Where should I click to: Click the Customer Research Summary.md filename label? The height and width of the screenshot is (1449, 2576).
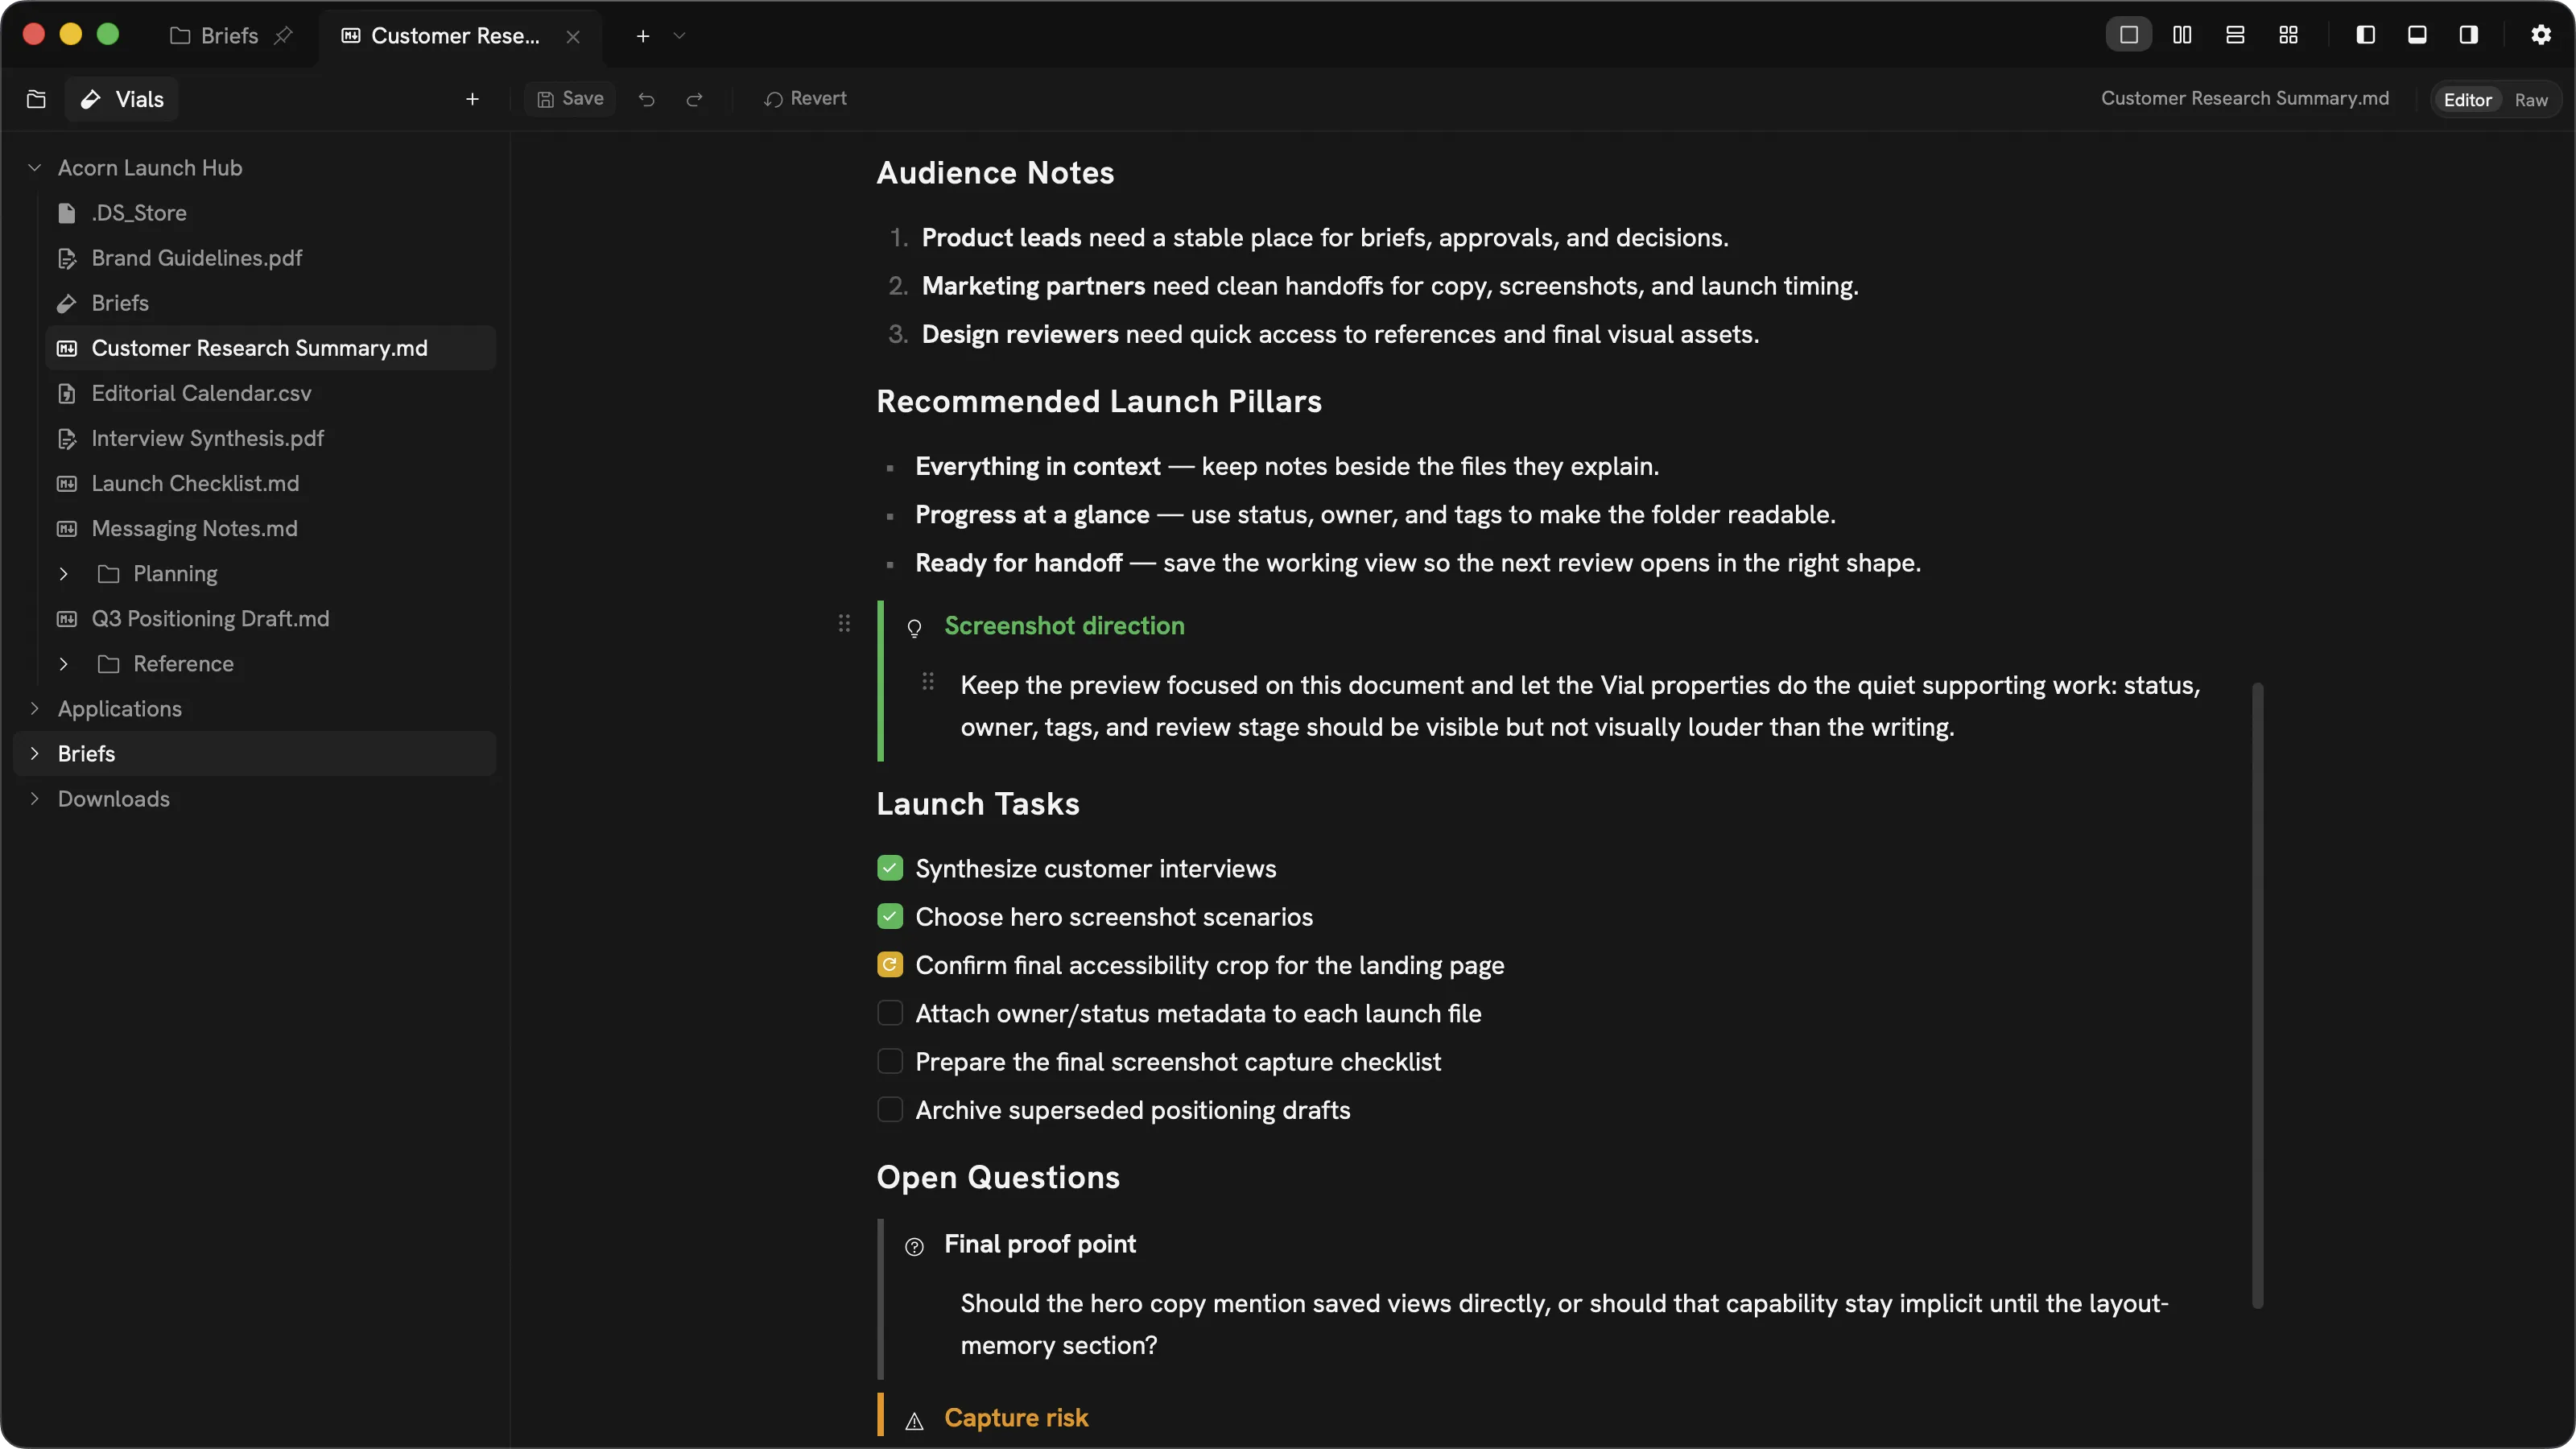2245,99
